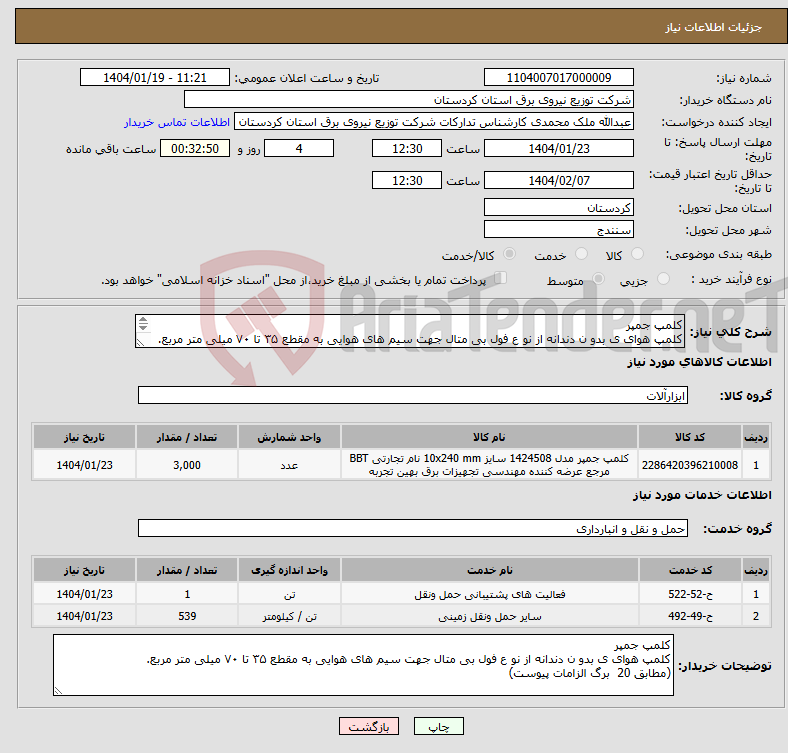
Task: Click goods name cell کلمپ جمپر مدل 1424508
Action: [x=489, y=465]
